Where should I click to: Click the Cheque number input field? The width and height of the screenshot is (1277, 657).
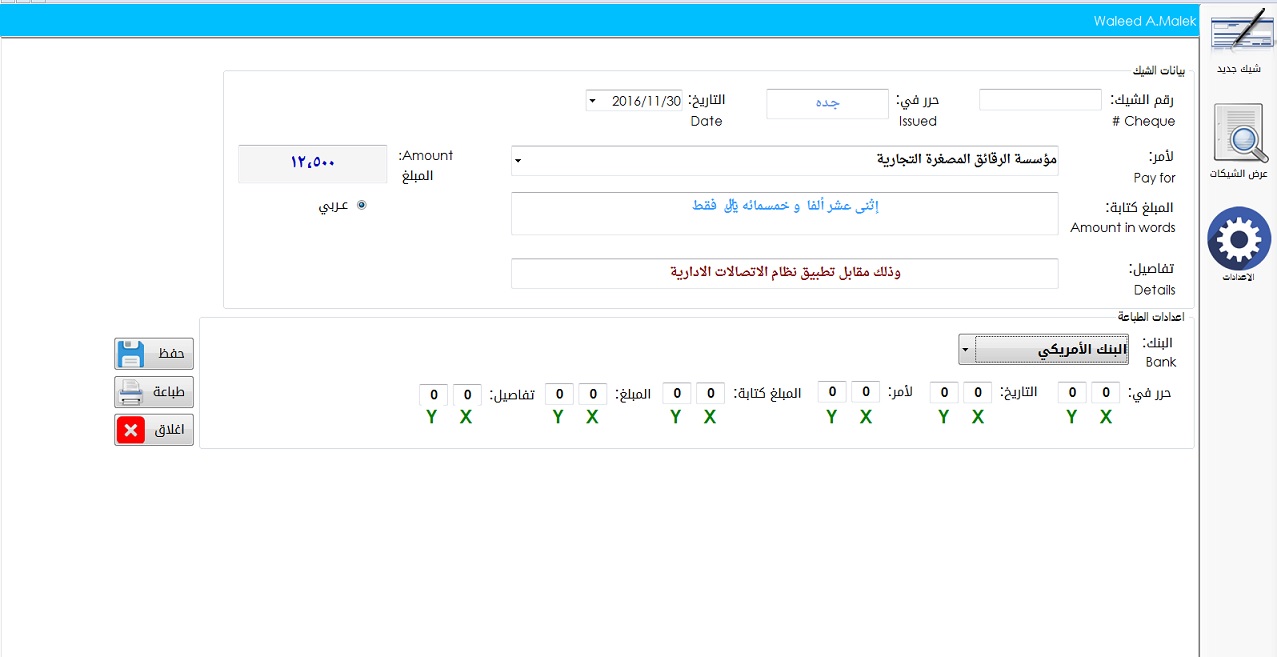click(x=1039, y=100)
